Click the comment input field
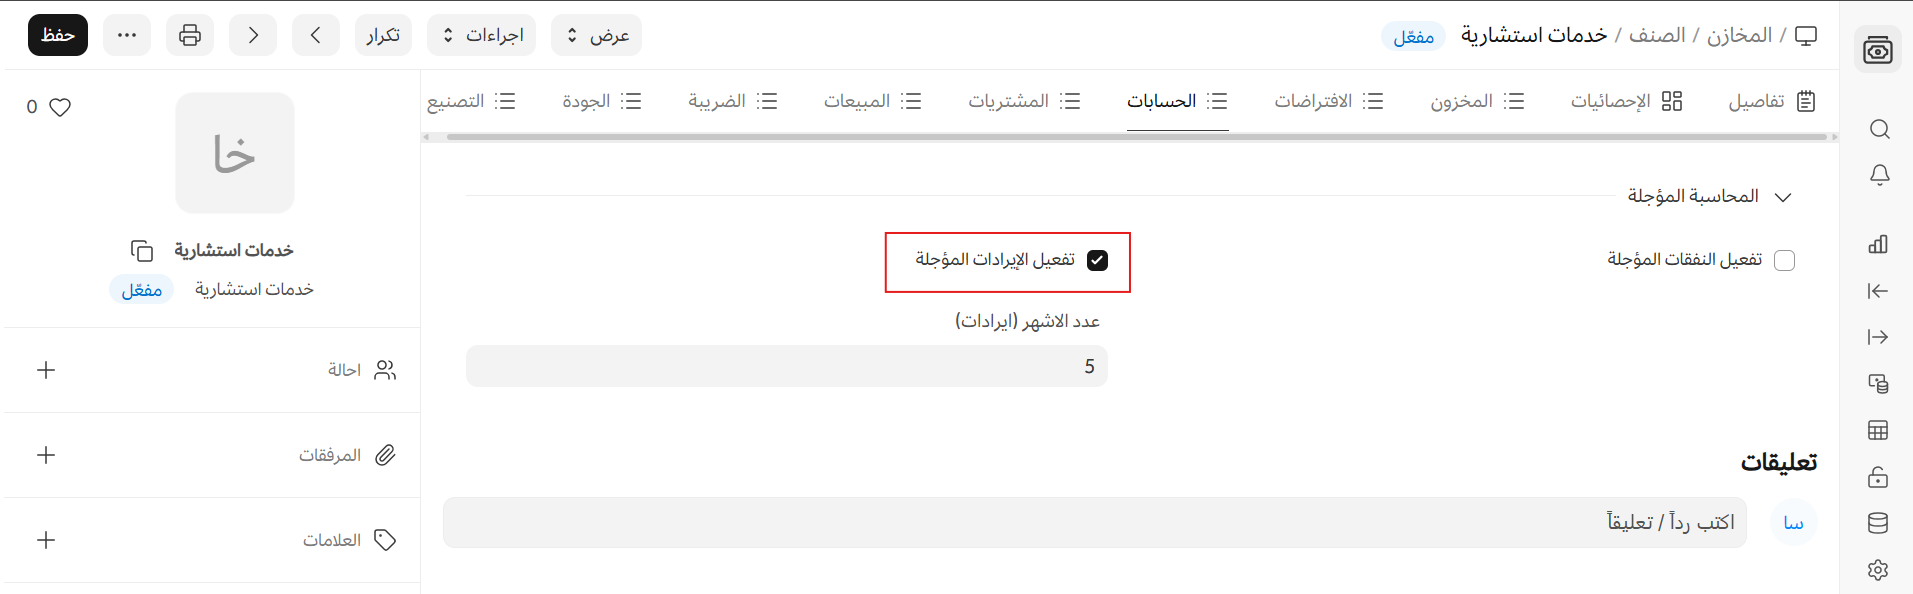Image resolution: width=1913 pixels, height=594 pixels. pos(1094,522)
